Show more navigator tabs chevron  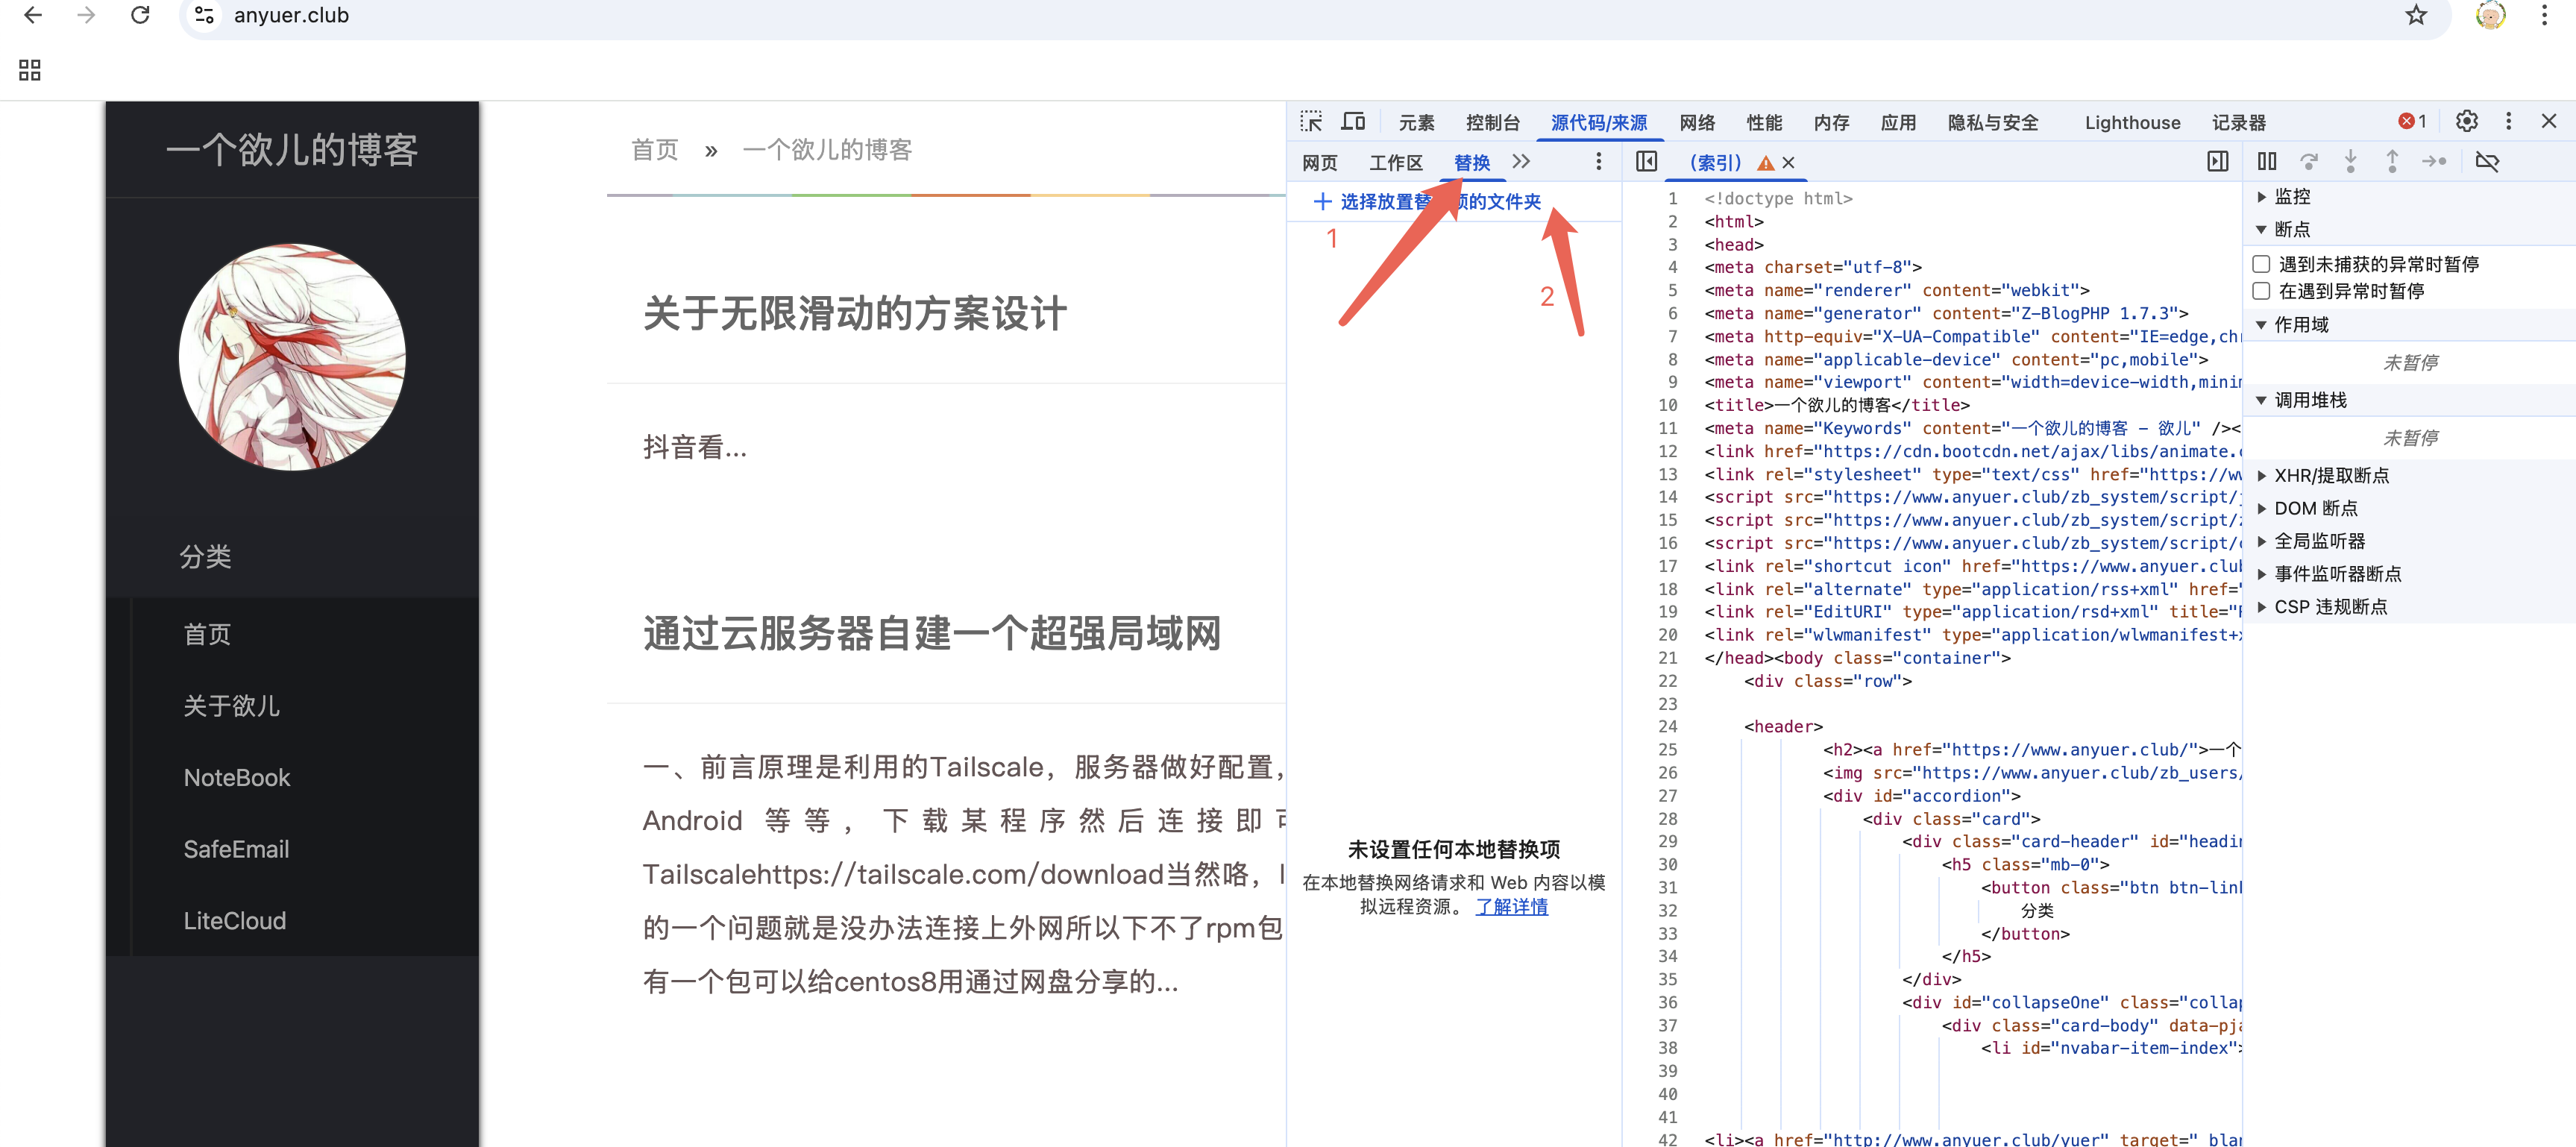click(1521, 162)
